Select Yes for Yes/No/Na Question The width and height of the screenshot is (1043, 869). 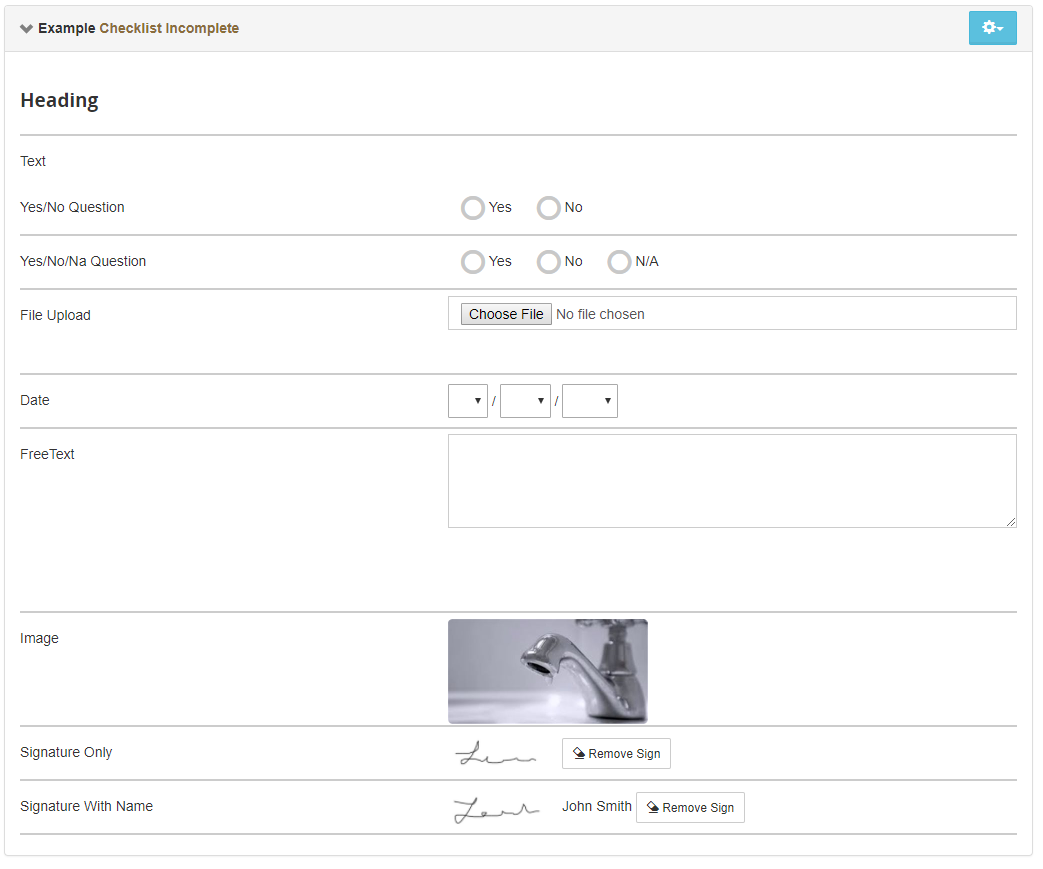[x=472, y=262]
